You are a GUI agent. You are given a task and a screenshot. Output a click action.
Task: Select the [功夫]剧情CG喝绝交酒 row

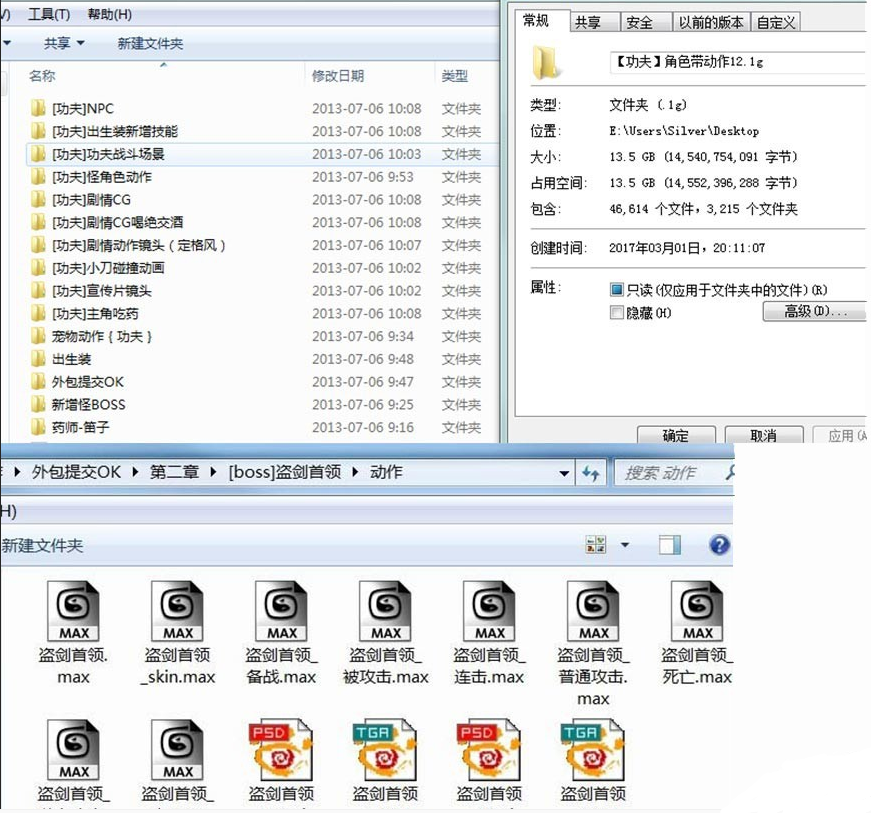click(x=262, y=222)
